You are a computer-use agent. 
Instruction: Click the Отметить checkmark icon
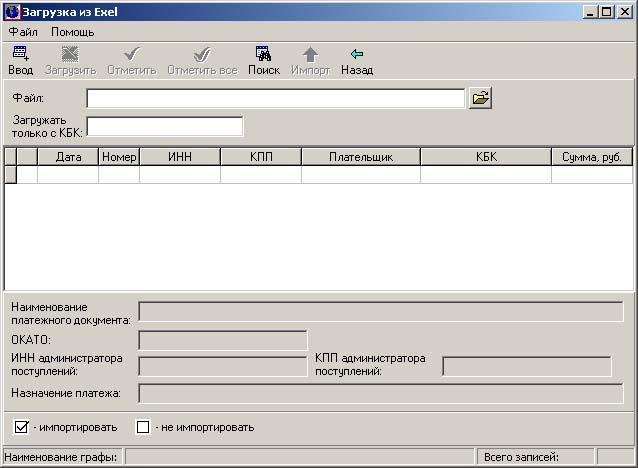click(x=131, y=55)
